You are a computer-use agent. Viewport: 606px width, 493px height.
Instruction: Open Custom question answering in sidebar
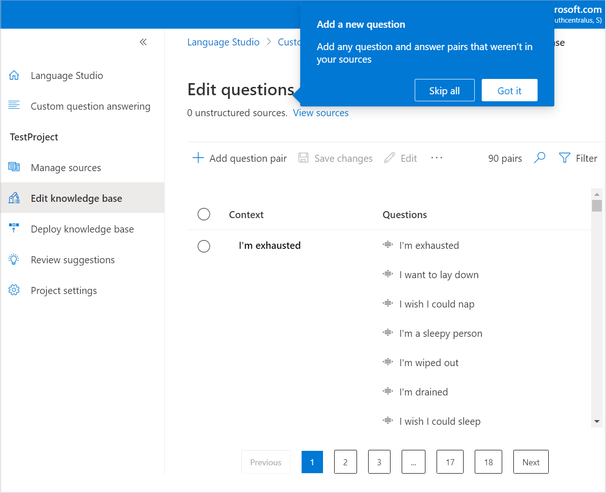pos(90,106)
